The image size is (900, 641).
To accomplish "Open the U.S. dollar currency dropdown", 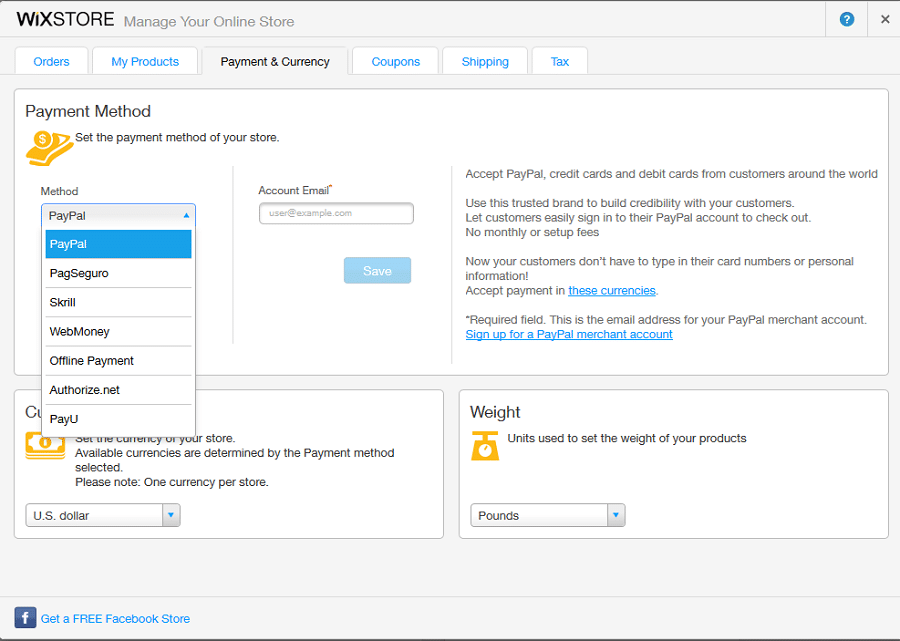I will pyautogui.click(x=103, y=515).
